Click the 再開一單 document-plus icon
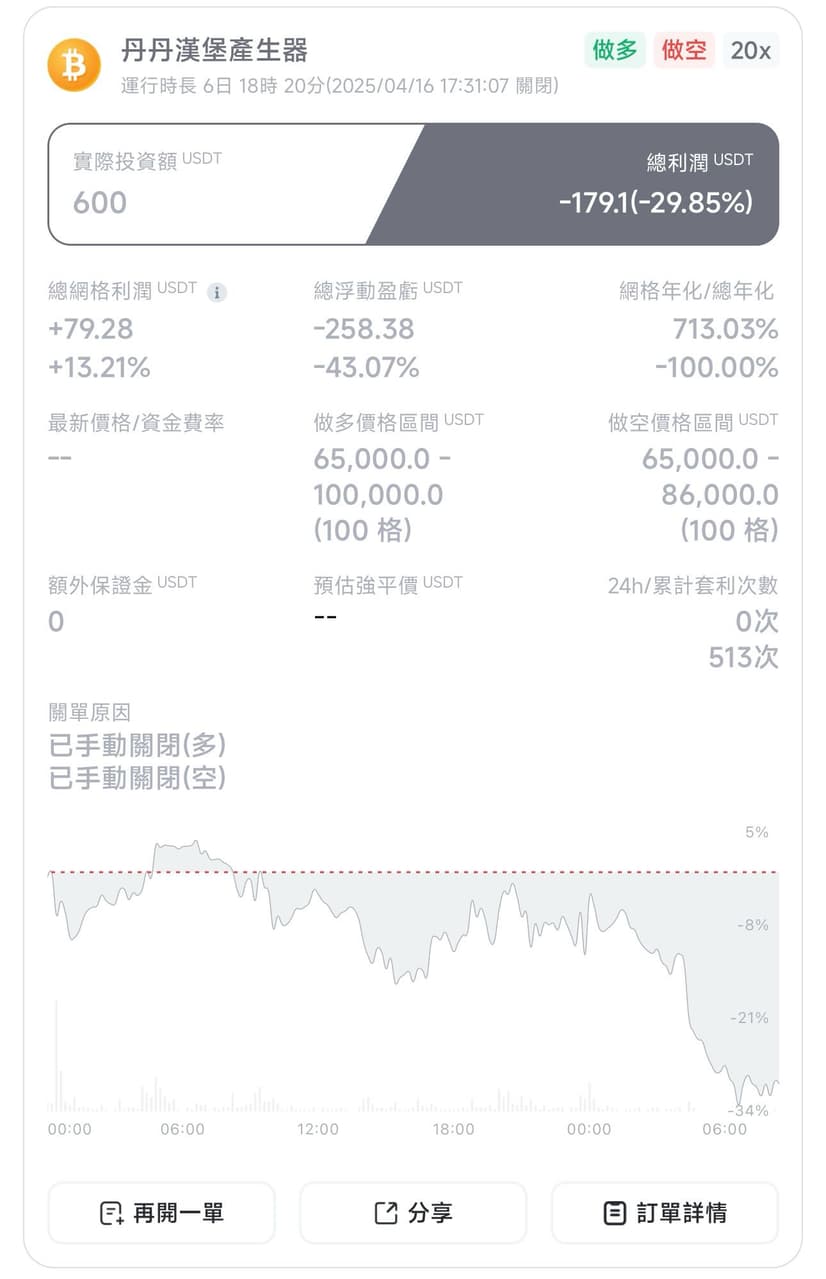Image resolution: width=826 pixels, height=1279 pixels. [112, 1213]
